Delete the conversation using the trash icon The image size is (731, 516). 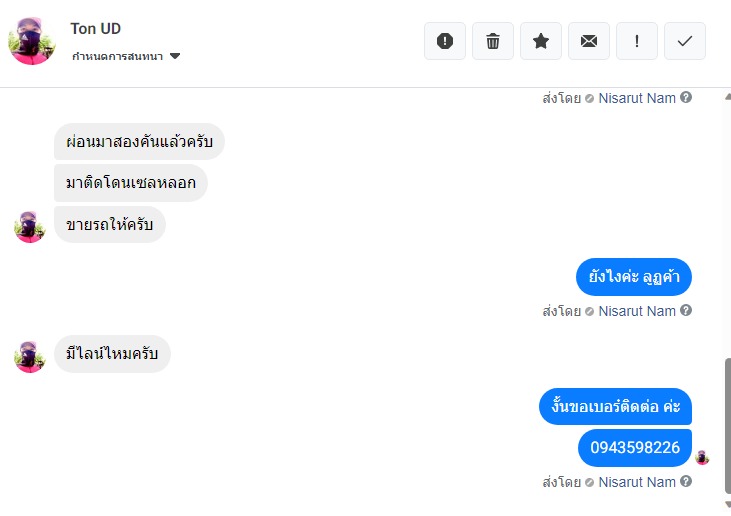pyautogui.click(x=493, y=41)
